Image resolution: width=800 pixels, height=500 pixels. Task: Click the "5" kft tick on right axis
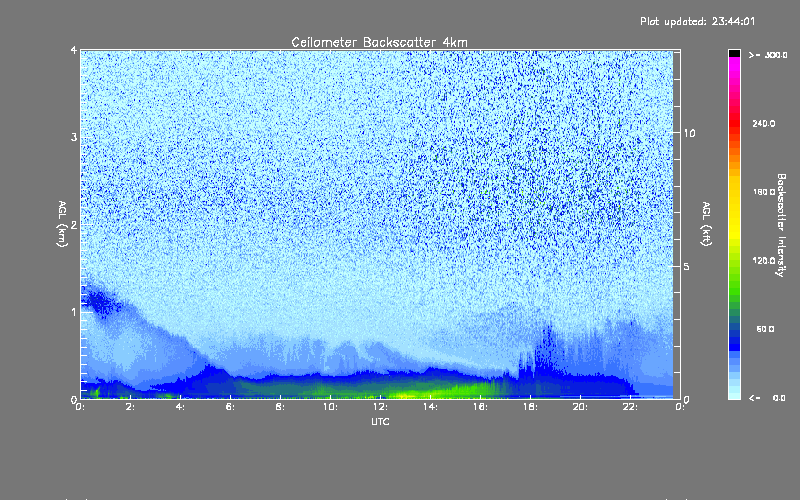pyautogui.click(x=687, y=267)
